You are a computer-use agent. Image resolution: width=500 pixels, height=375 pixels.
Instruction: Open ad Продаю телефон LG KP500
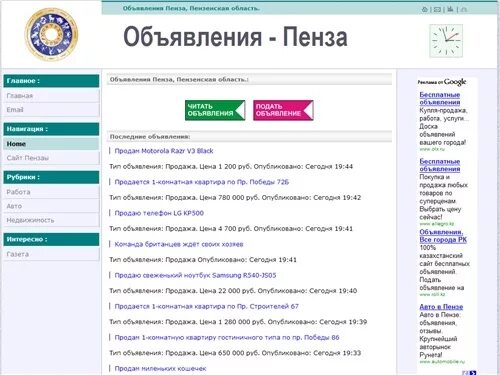pyautogui.click(x=159, y=213)
